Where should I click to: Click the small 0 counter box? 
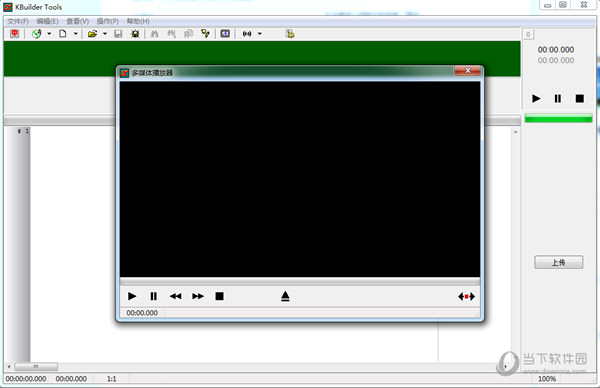tap(528, 34)
